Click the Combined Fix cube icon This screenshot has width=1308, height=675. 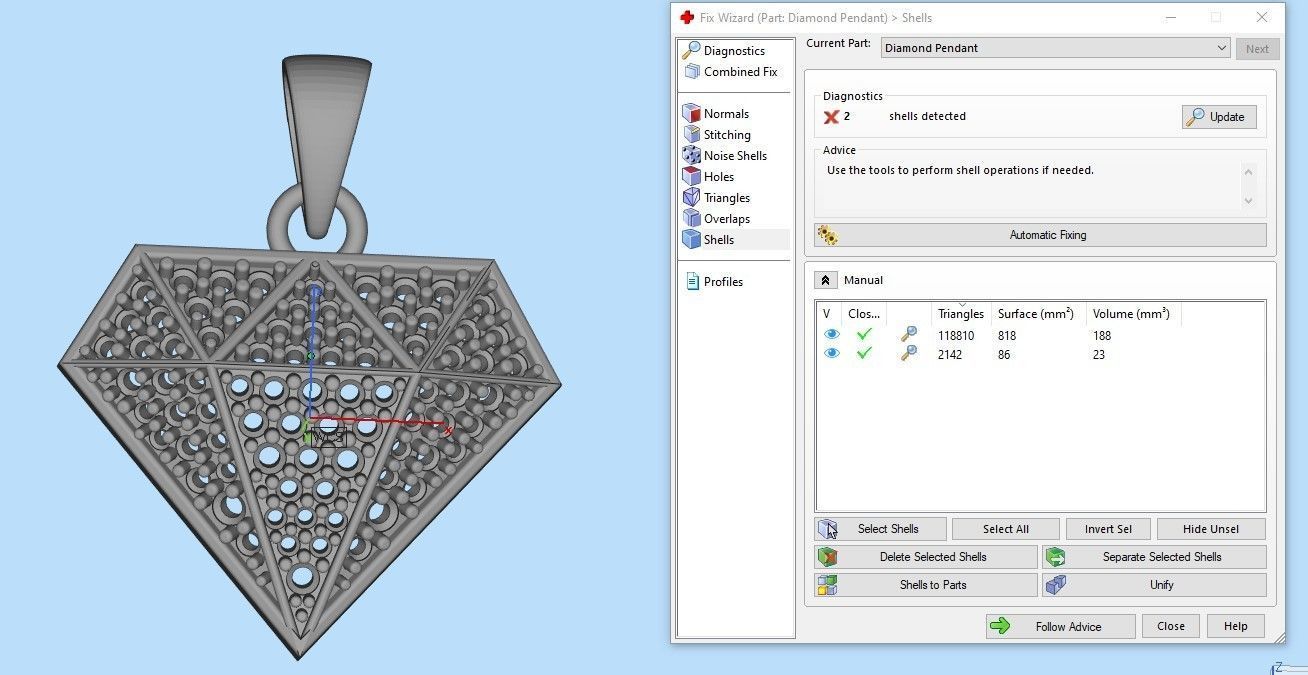(x=691, y=72)
